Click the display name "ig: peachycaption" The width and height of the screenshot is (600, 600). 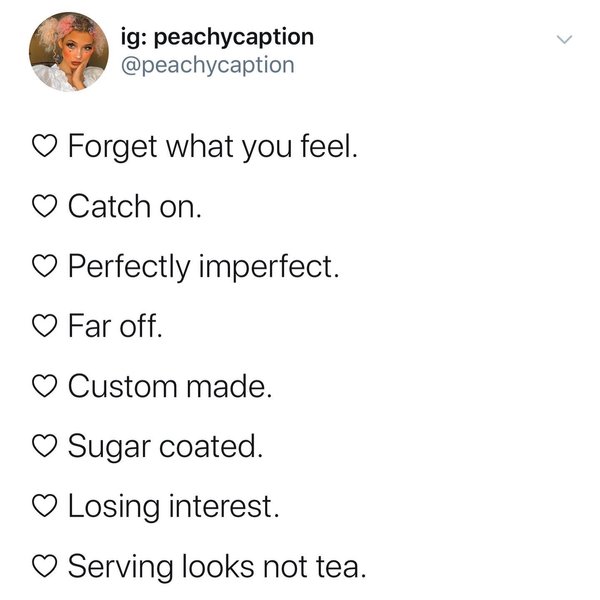coord(223,37)
